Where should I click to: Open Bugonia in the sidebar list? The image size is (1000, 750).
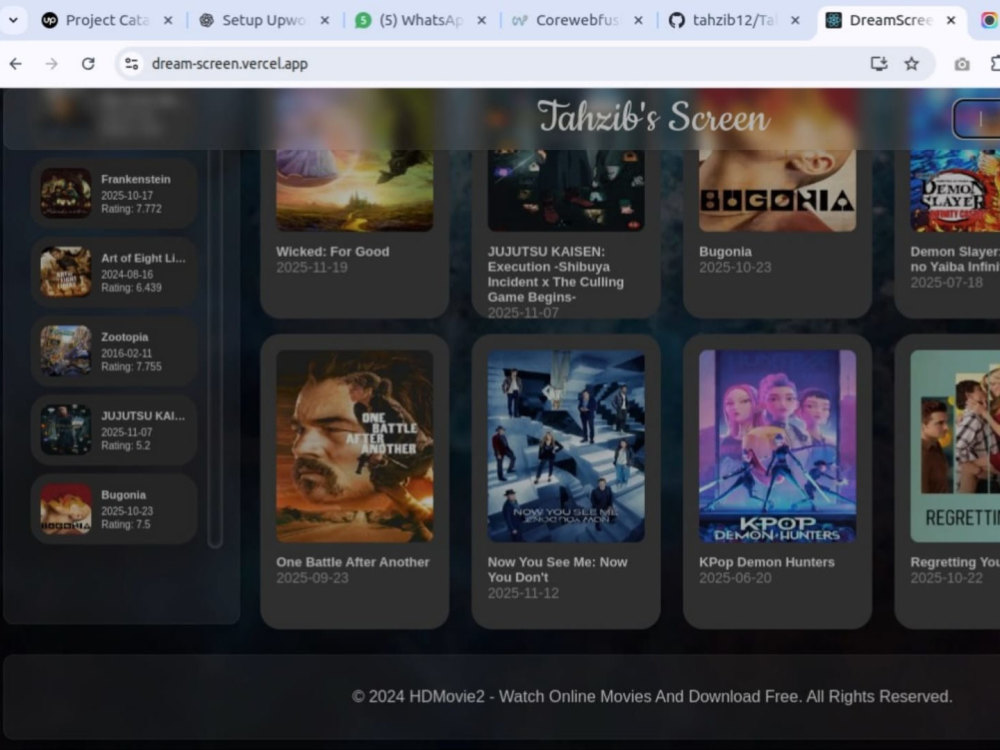pos(114,509)
